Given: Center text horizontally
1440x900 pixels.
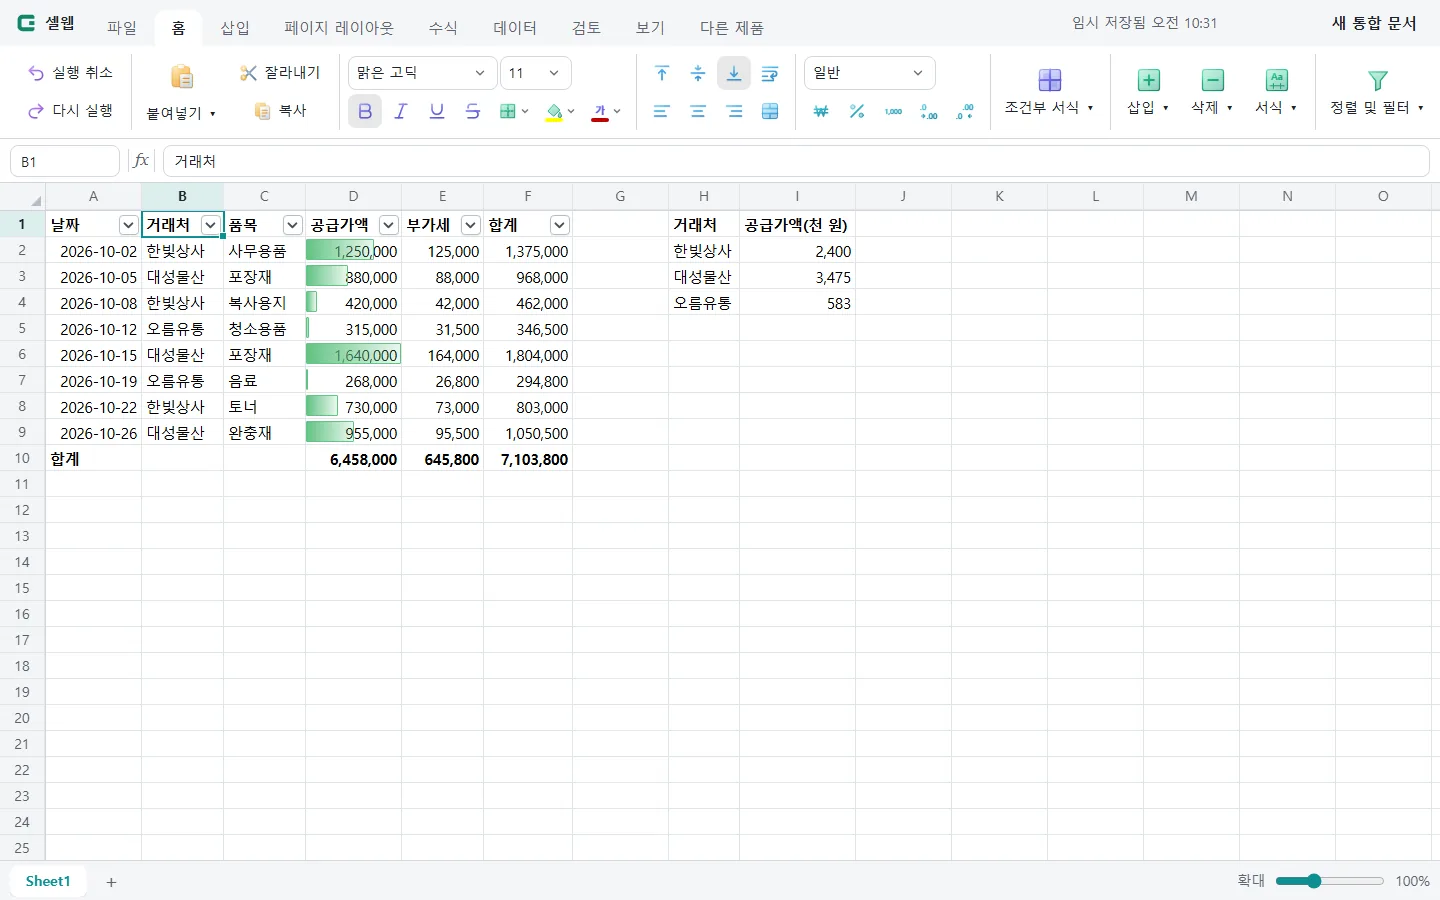Looking at the screenshot, I should pyautogui.click(x=698, y=111).
